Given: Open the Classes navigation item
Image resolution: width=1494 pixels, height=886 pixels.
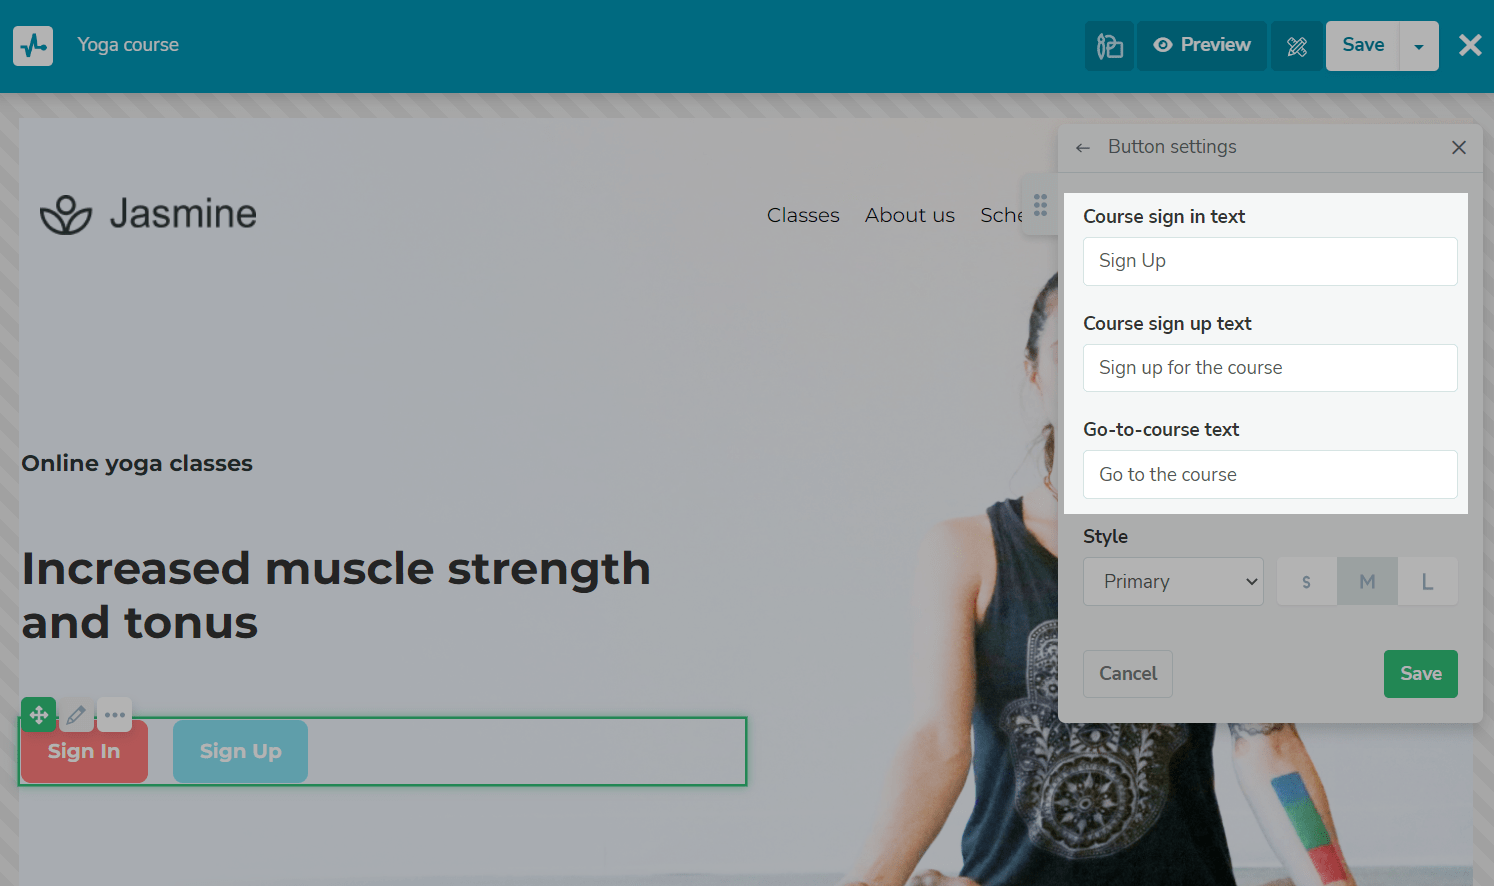Looking at the screenshot, I should tap(803, 215).
